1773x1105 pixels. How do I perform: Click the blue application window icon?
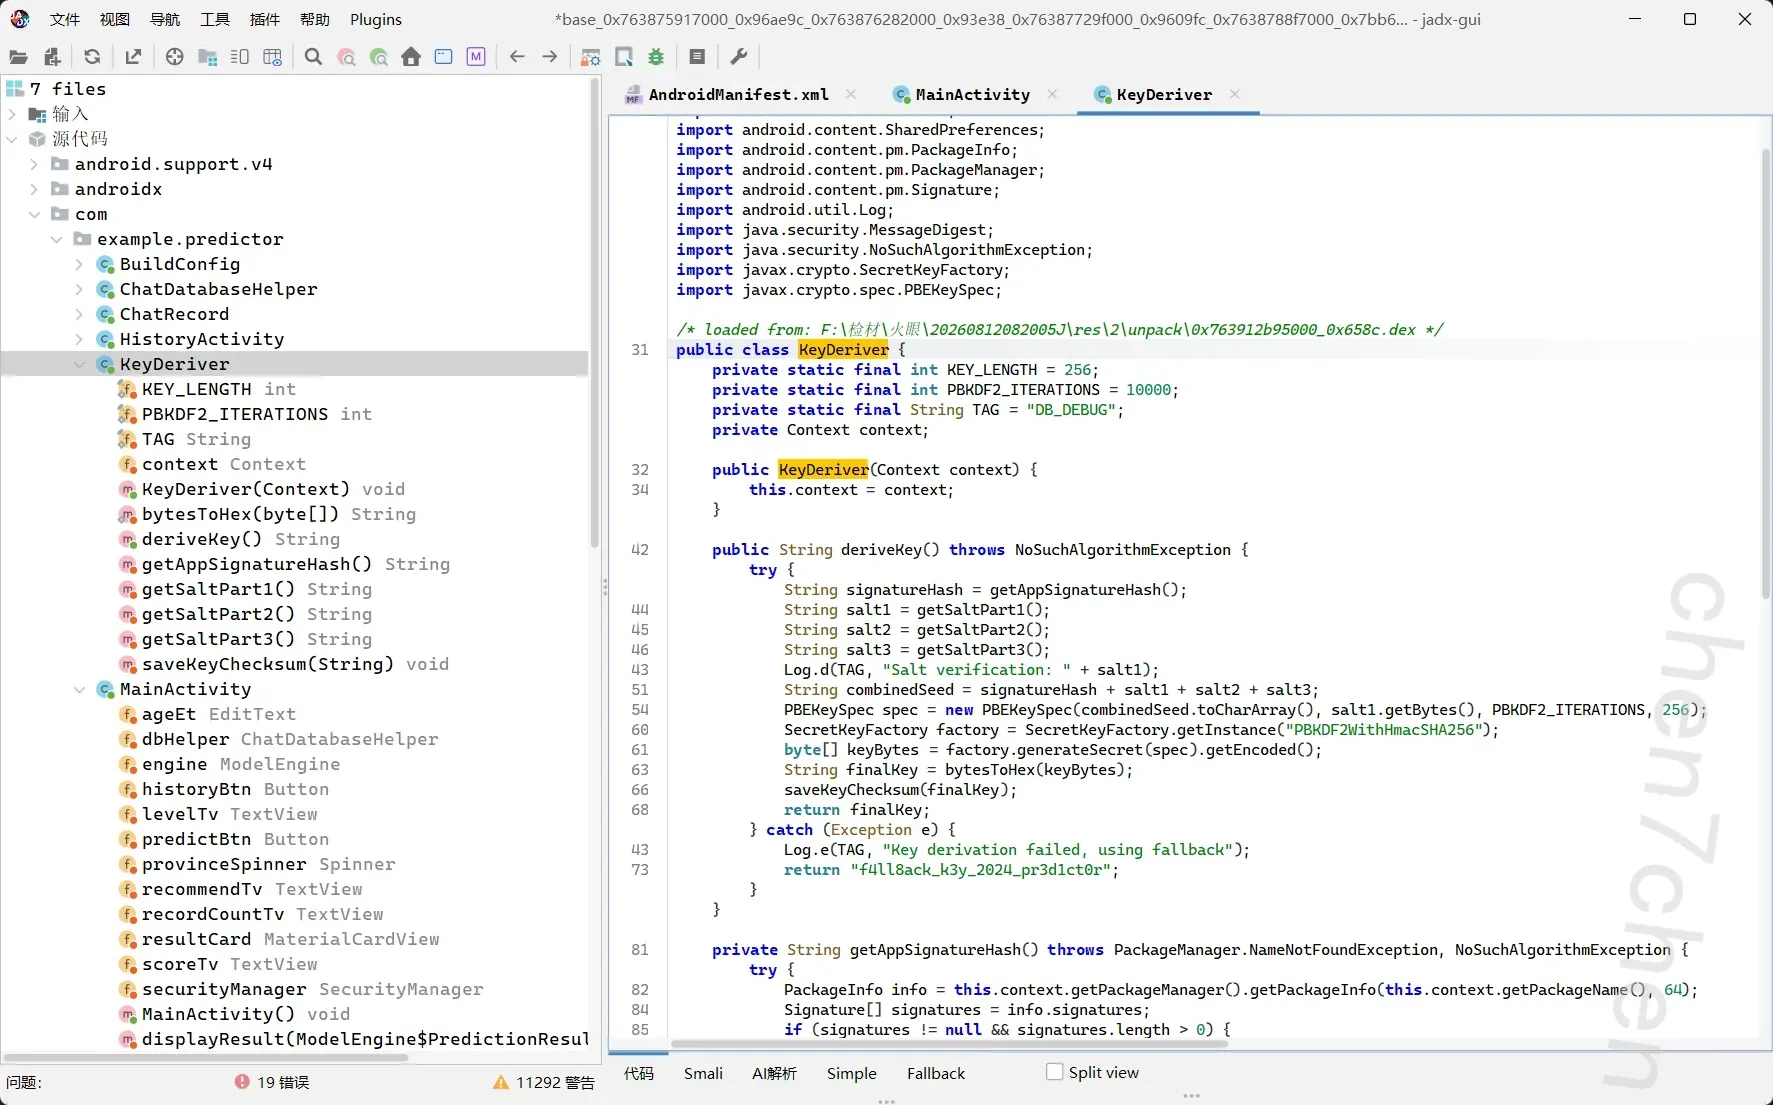click(444, 57)
